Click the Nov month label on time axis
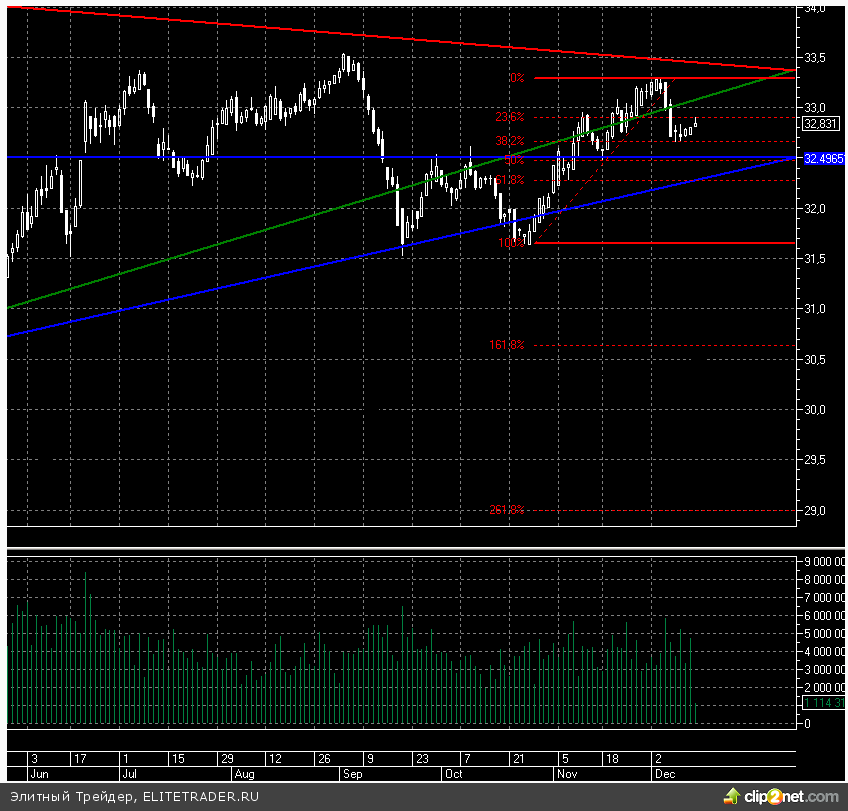Image resolution: width=848 pixels, height=811 pixels. tap(564, 773)
